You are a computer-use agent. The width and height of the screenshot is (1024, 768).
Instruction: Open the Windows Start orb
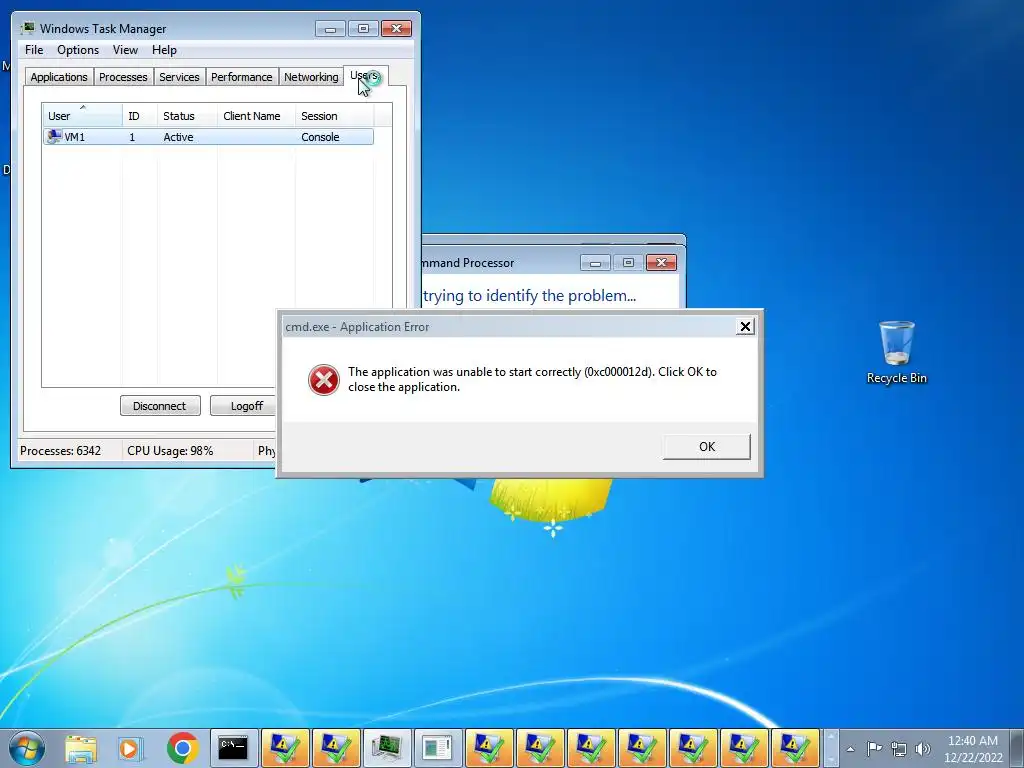pos(27,748)
